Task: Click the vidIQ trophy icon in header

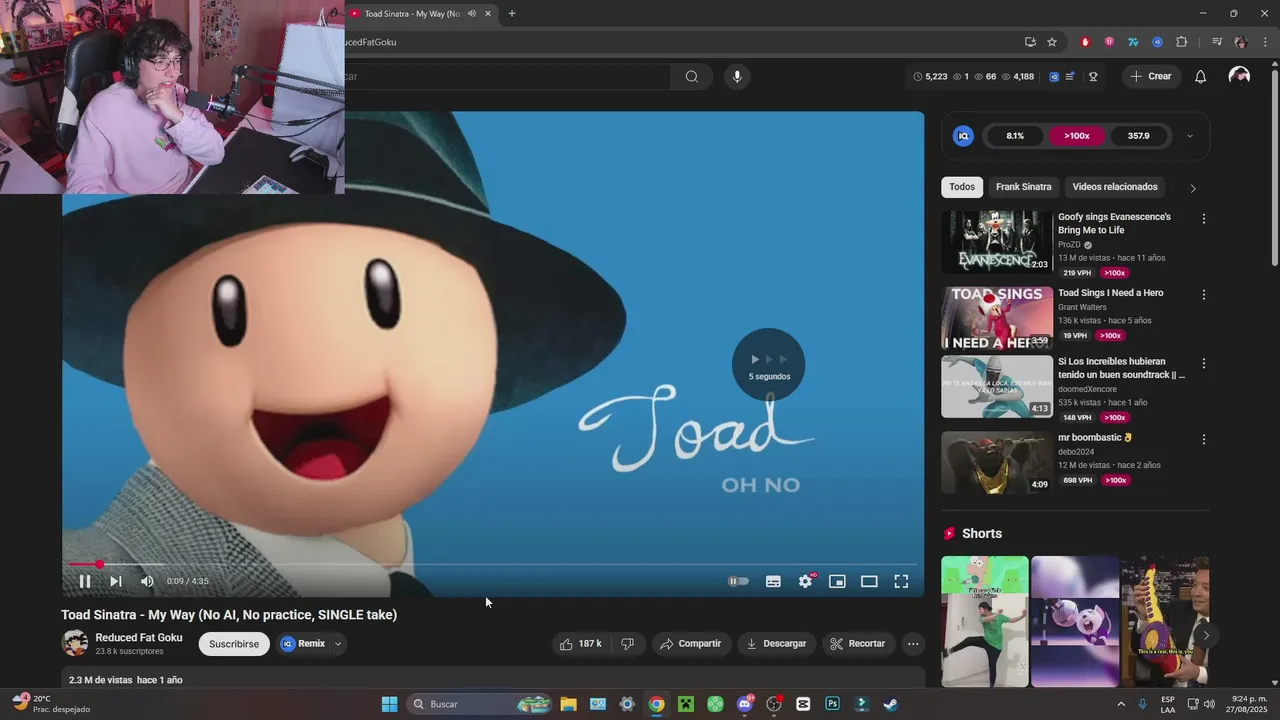Action: tap(1093, 76)
